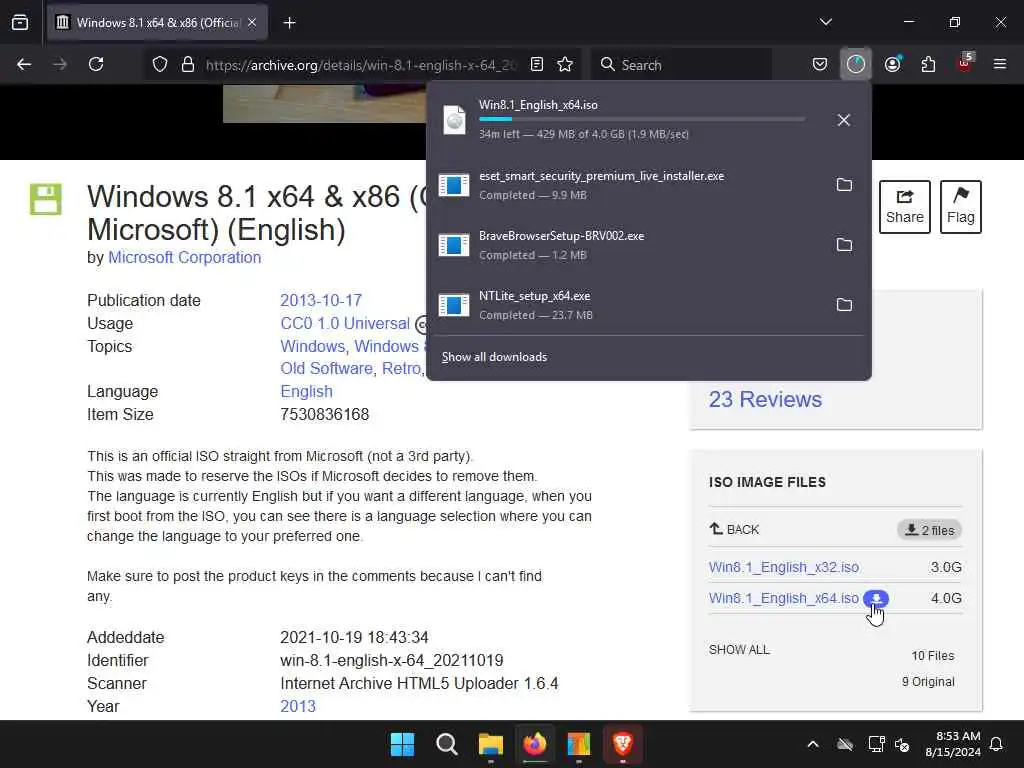Show NTLite_setup_x64.exe in folder
The width and height of the screenshot is (1024, 768).
click(844, 305)
